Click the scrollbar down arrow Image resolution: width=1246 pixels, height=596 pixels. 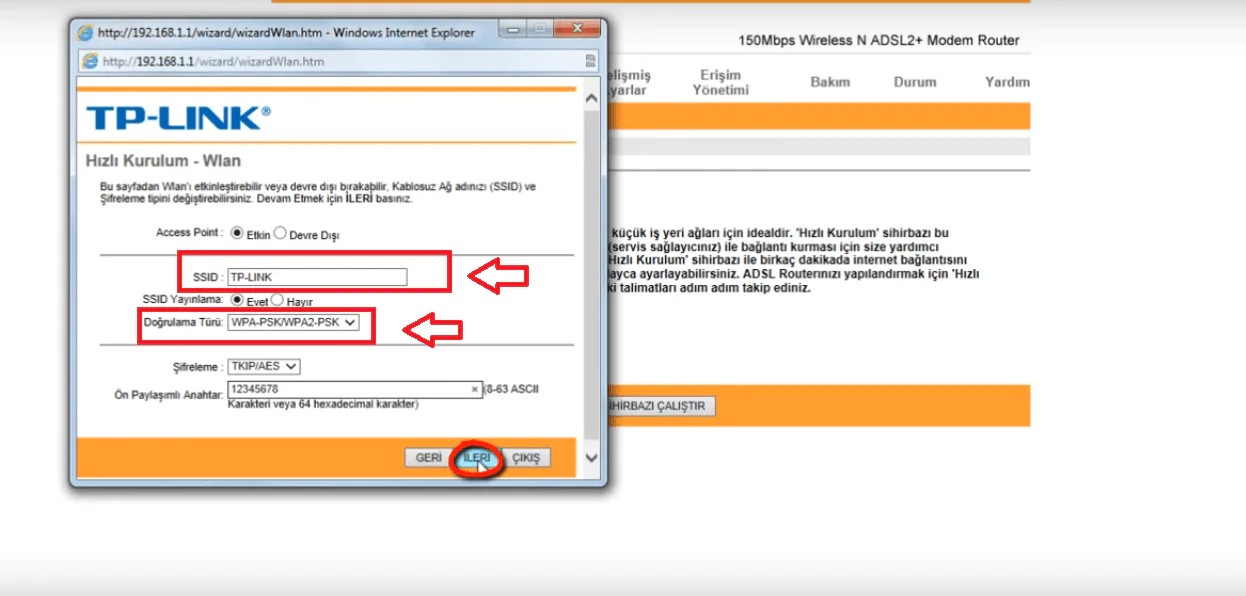coord(590,457)
